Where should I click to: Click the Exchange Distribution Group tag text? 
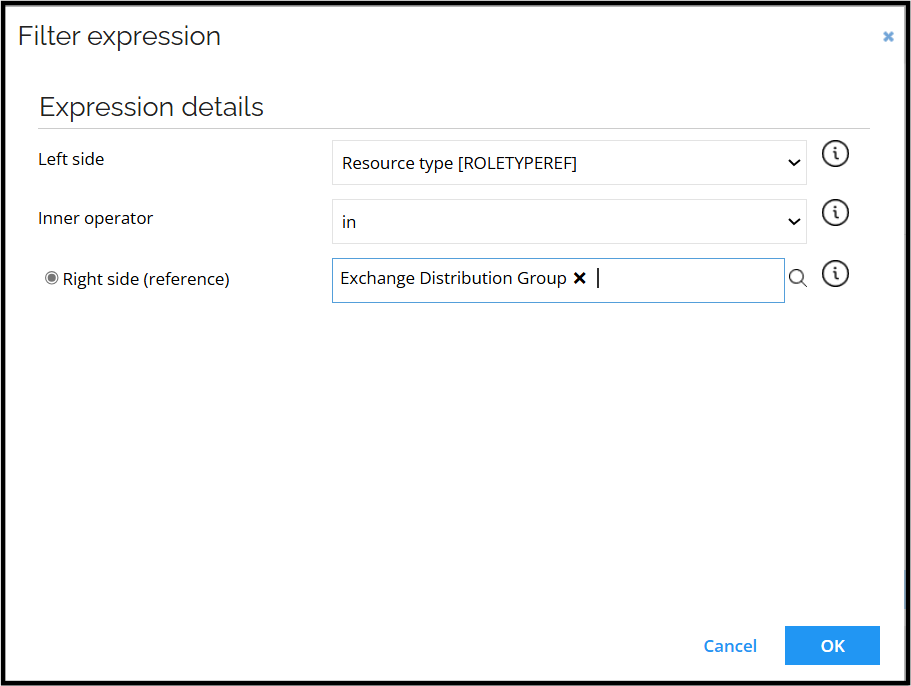click(x=453, y=279)
